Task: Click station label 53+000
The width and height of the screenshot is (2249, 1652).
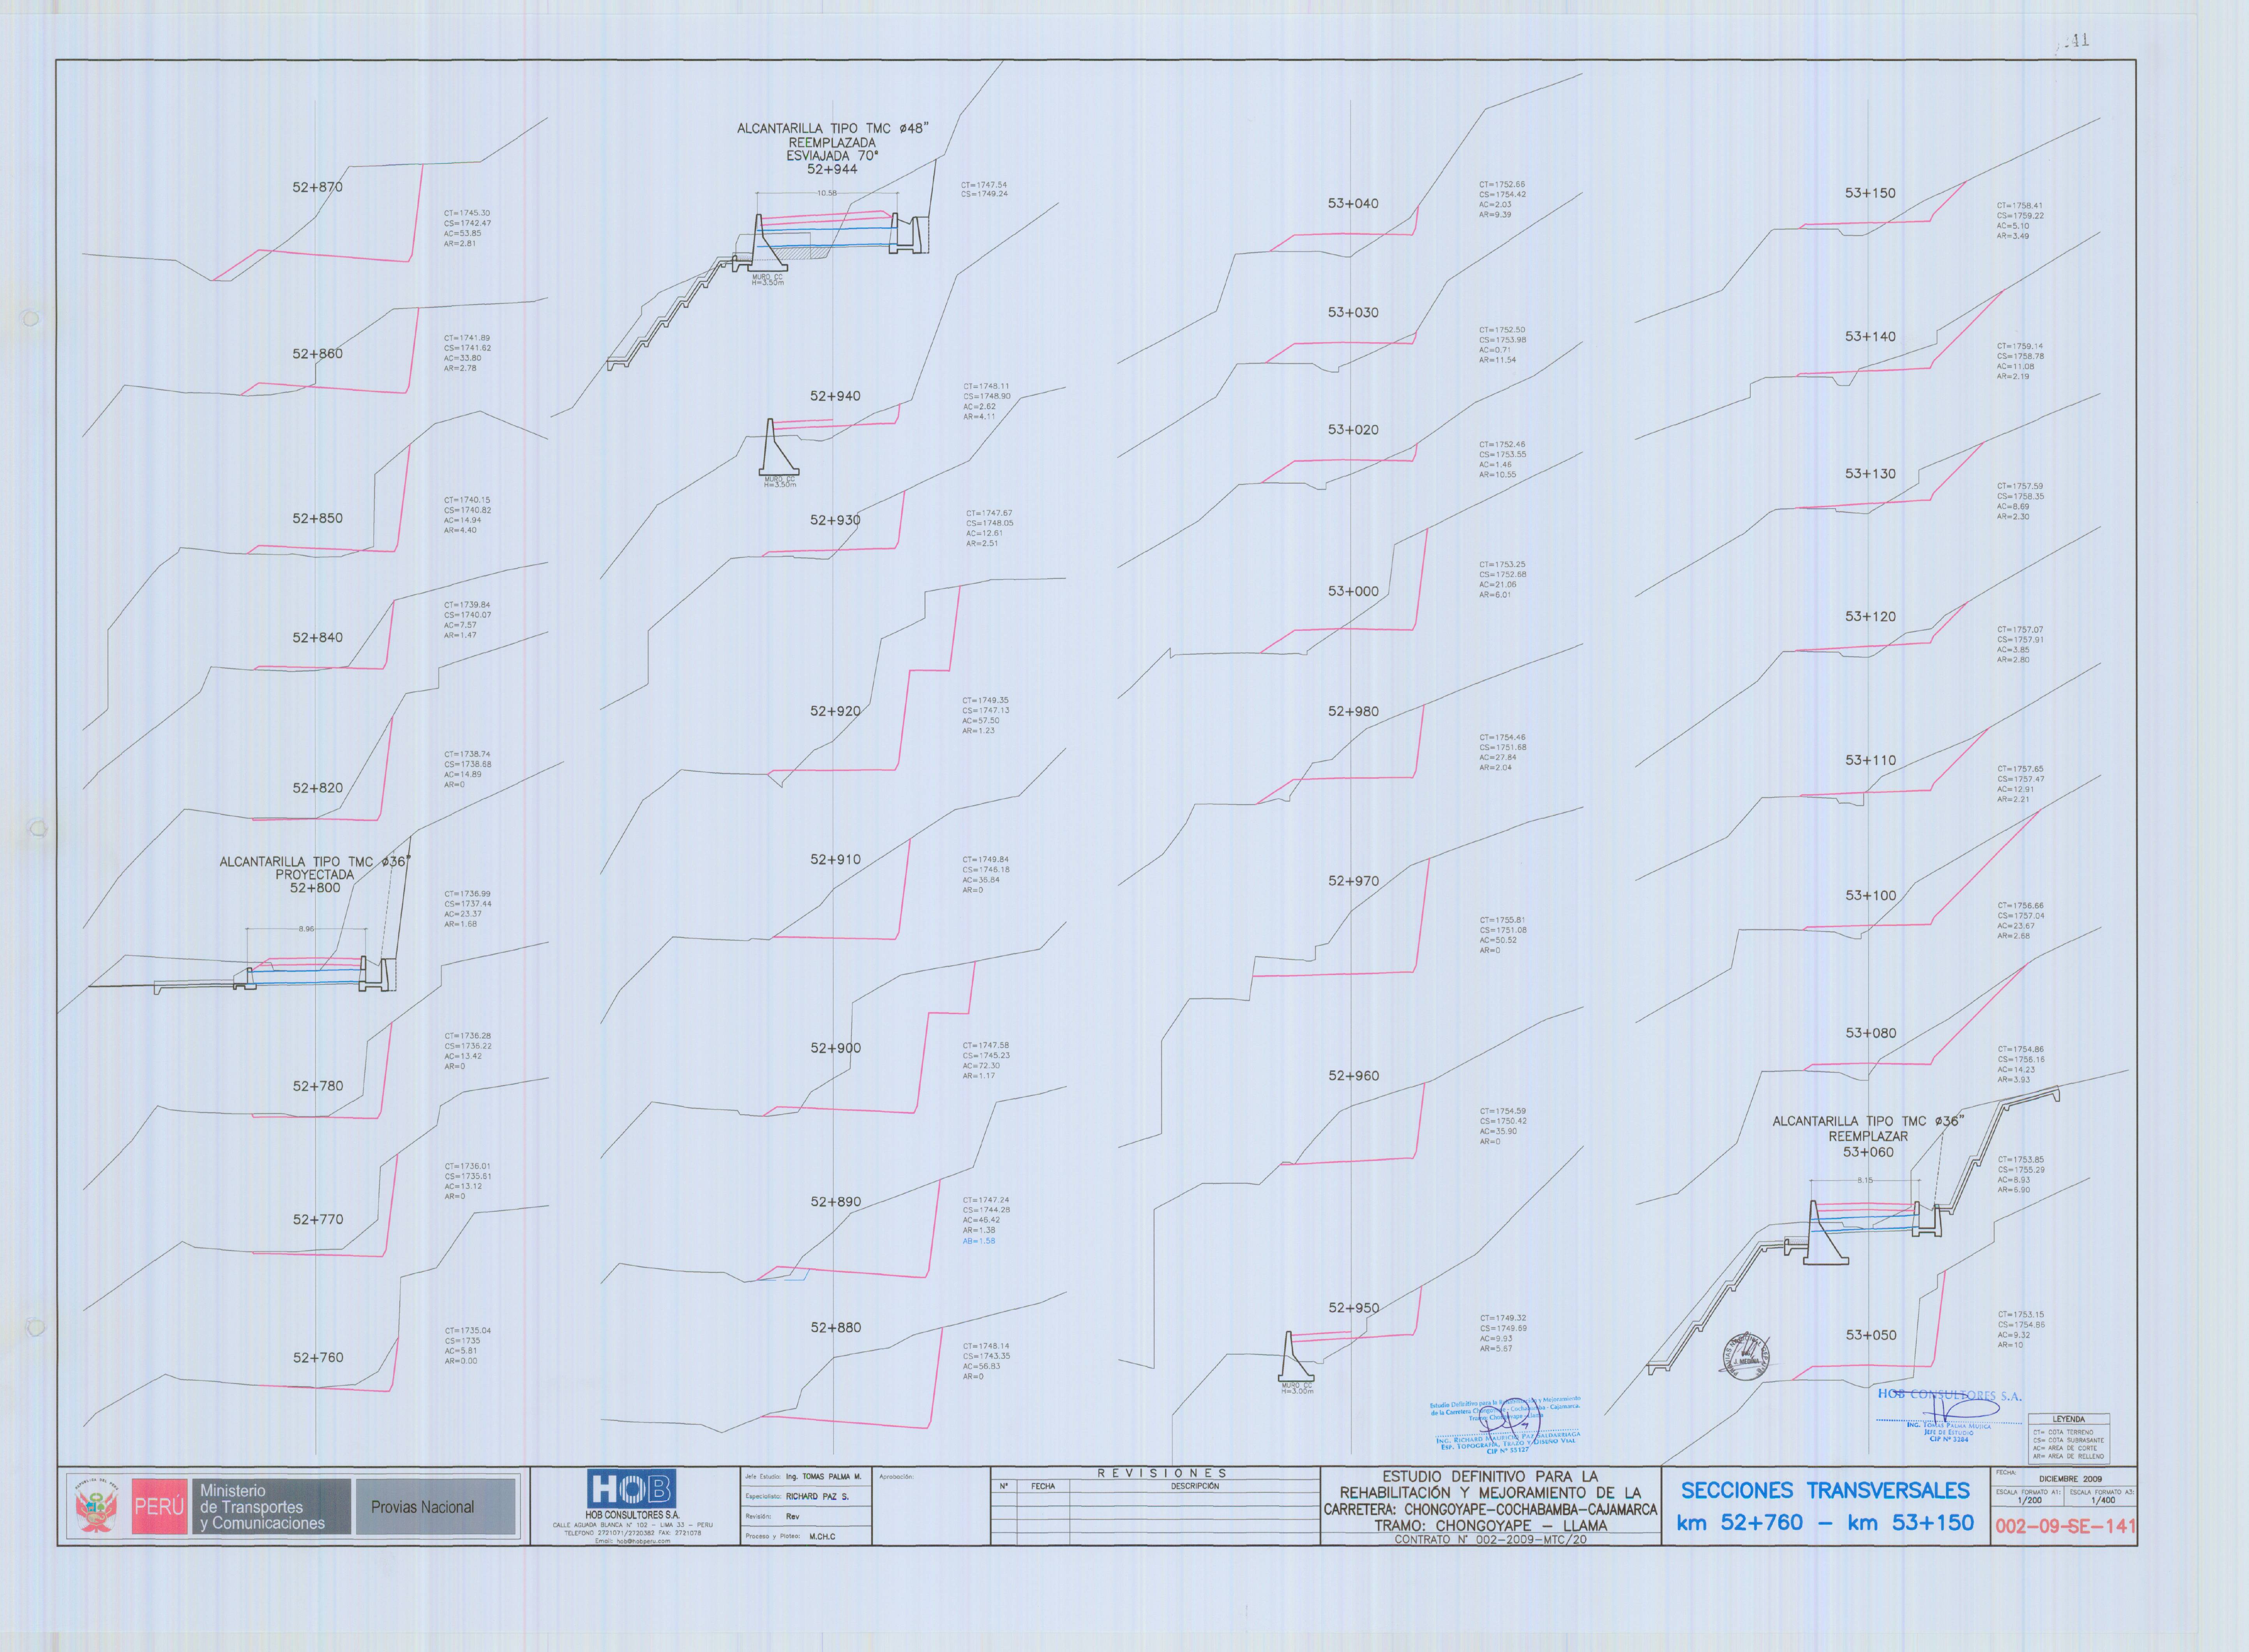Action: (x=1353, y=591)
